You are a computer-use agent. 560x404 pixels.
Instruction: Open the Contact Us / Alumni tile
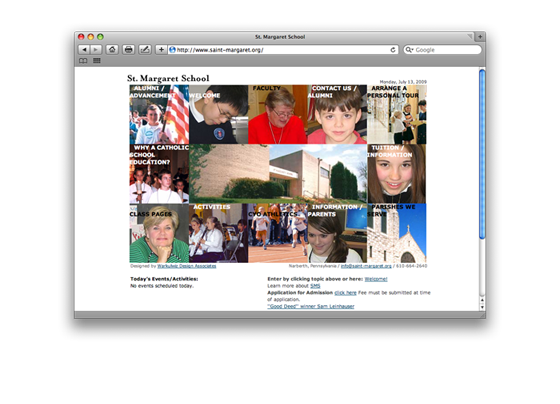337,114
